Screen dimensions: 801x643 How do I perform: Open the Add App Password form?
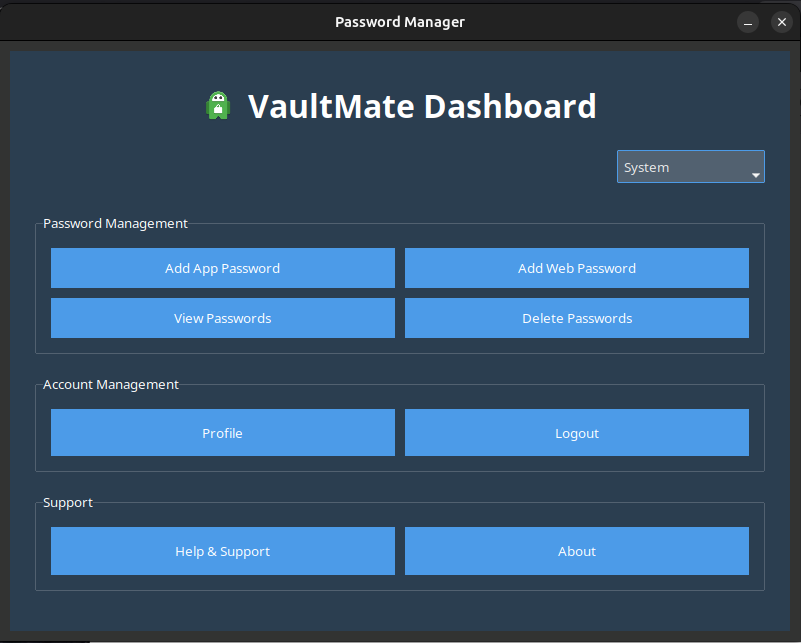coord(222,268)
